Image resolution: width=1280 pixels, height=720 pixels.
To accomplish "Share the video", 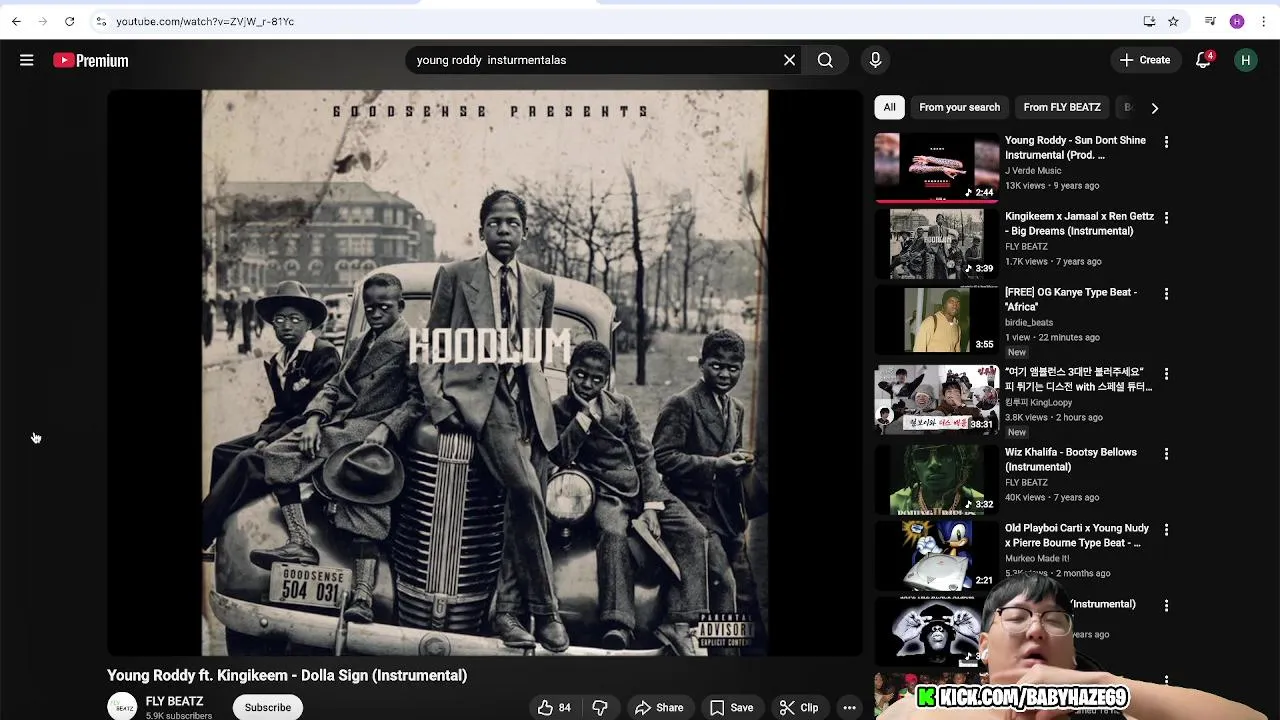I will coord(659,707).
